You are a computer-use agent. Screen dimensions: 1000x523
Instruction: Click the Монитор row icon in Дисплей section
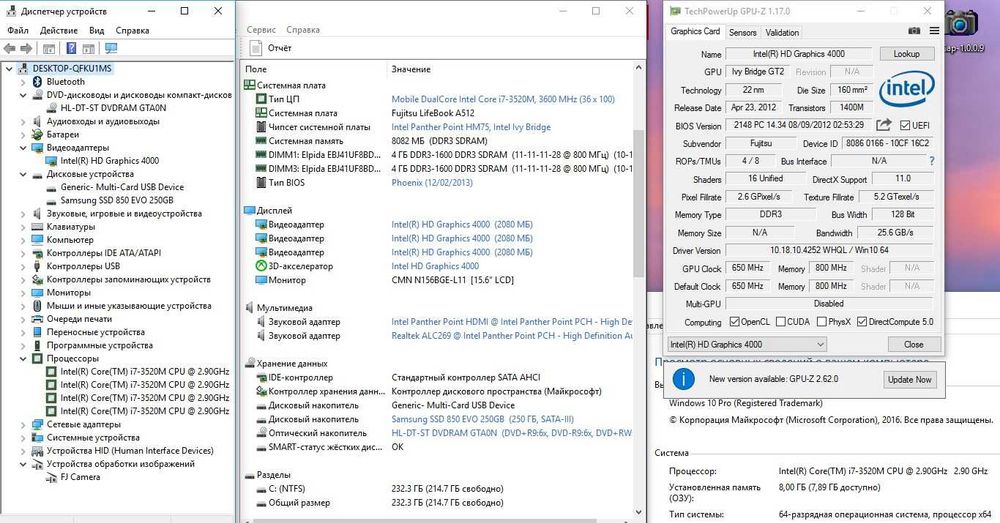click(x=261, y=280)
